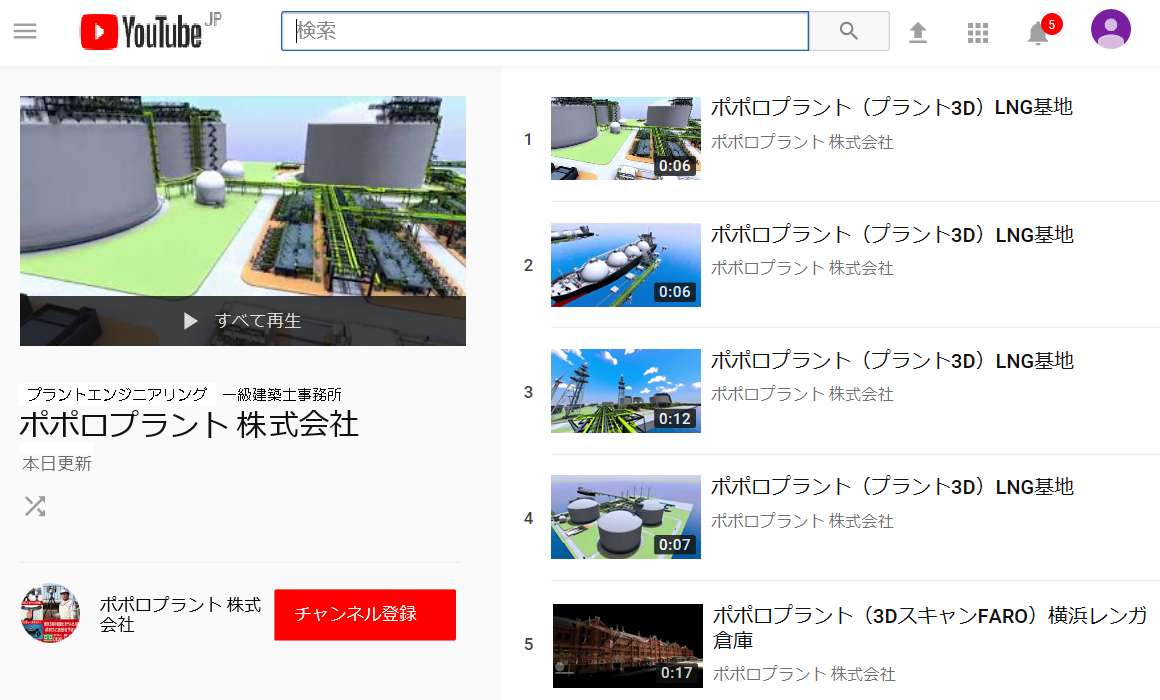Image resolution: width=1160 pixels, height=700 pixels.
Task: Open title of playlist video 1
Action: pos(891,107)
